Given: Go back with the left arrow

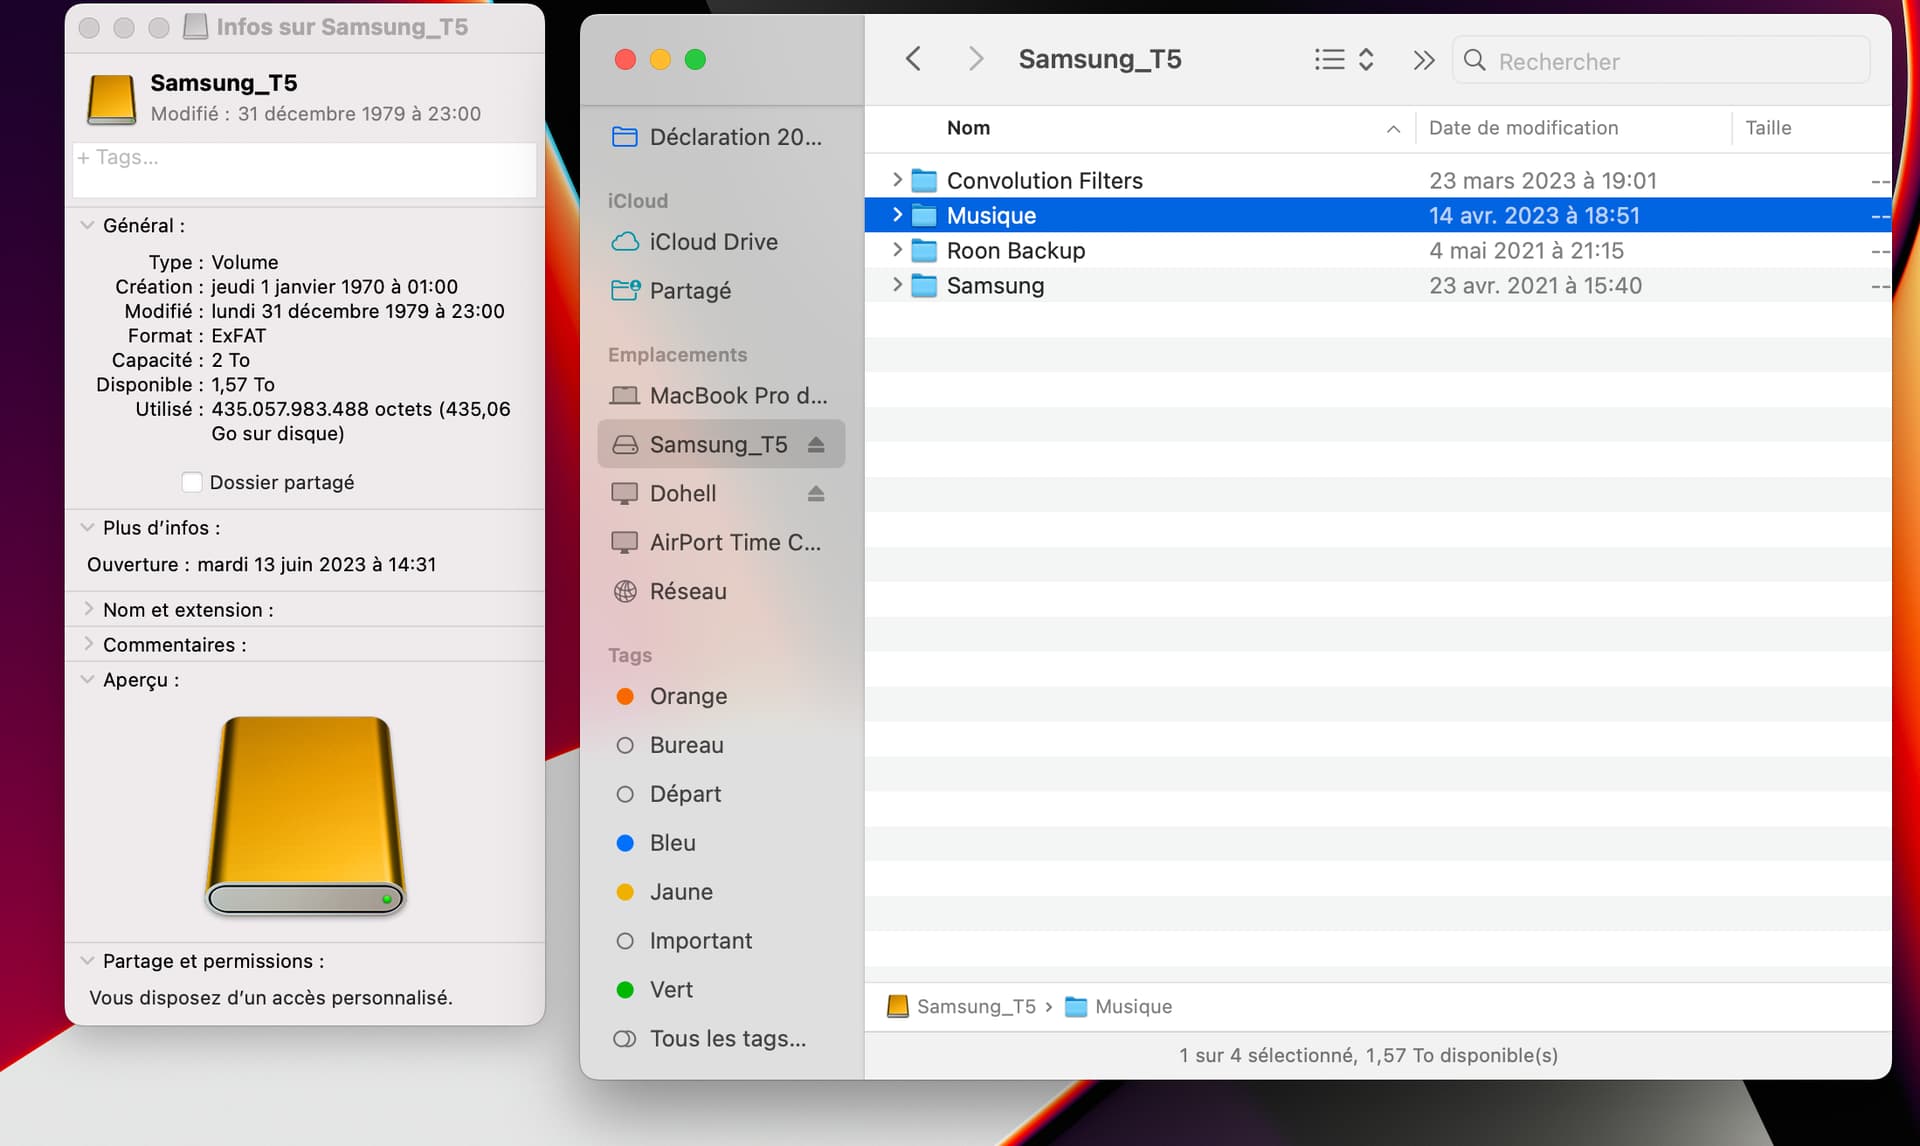Looking at the screenshot, I should click(912, 59).
